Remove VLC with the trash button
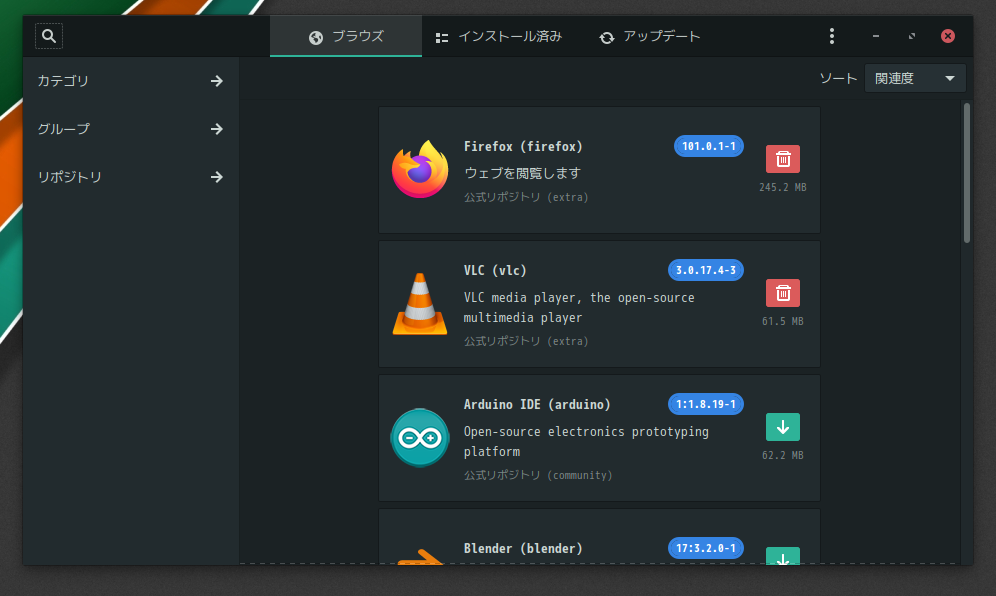Viewport: 996px width, 596px height. point(783,293)
